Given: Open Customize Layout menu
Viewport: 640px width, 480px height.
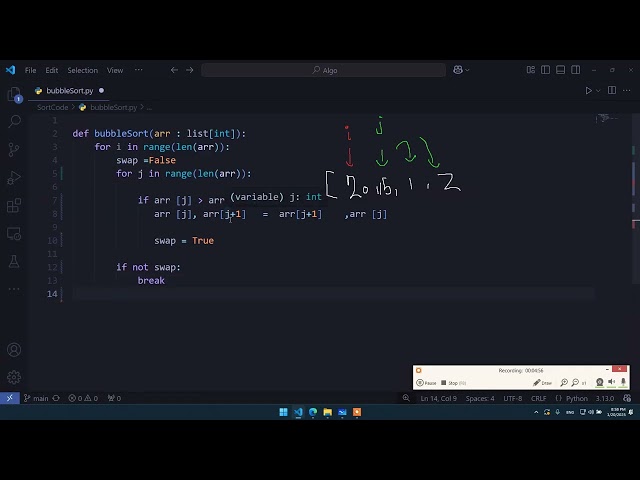Looking at the screenshot, I should (x=531, y=70).
